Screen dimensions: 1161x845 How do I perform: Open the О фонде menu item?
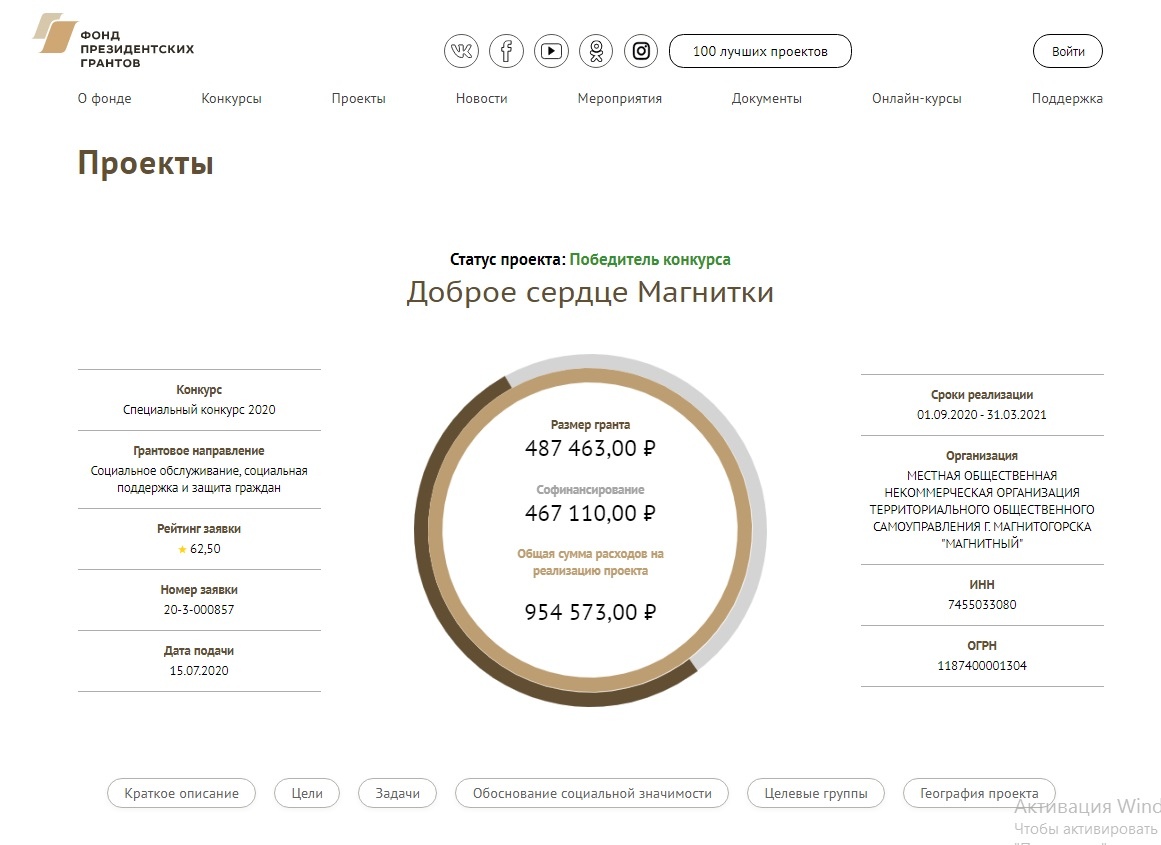104,98
